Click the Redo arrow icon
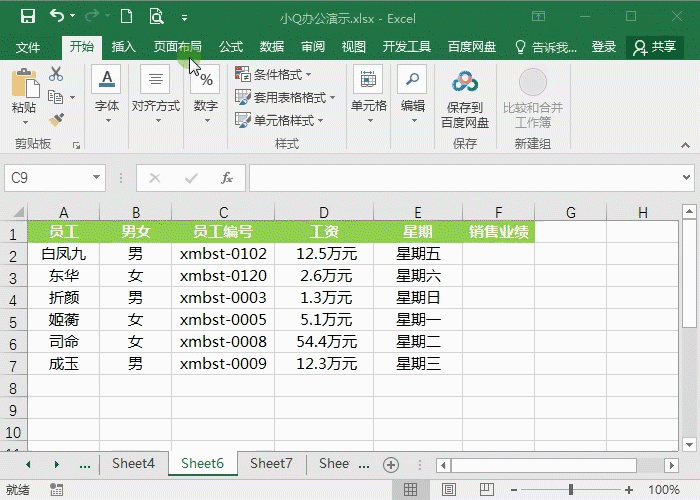Screen dimensions: 700x500 pos(92,16)
